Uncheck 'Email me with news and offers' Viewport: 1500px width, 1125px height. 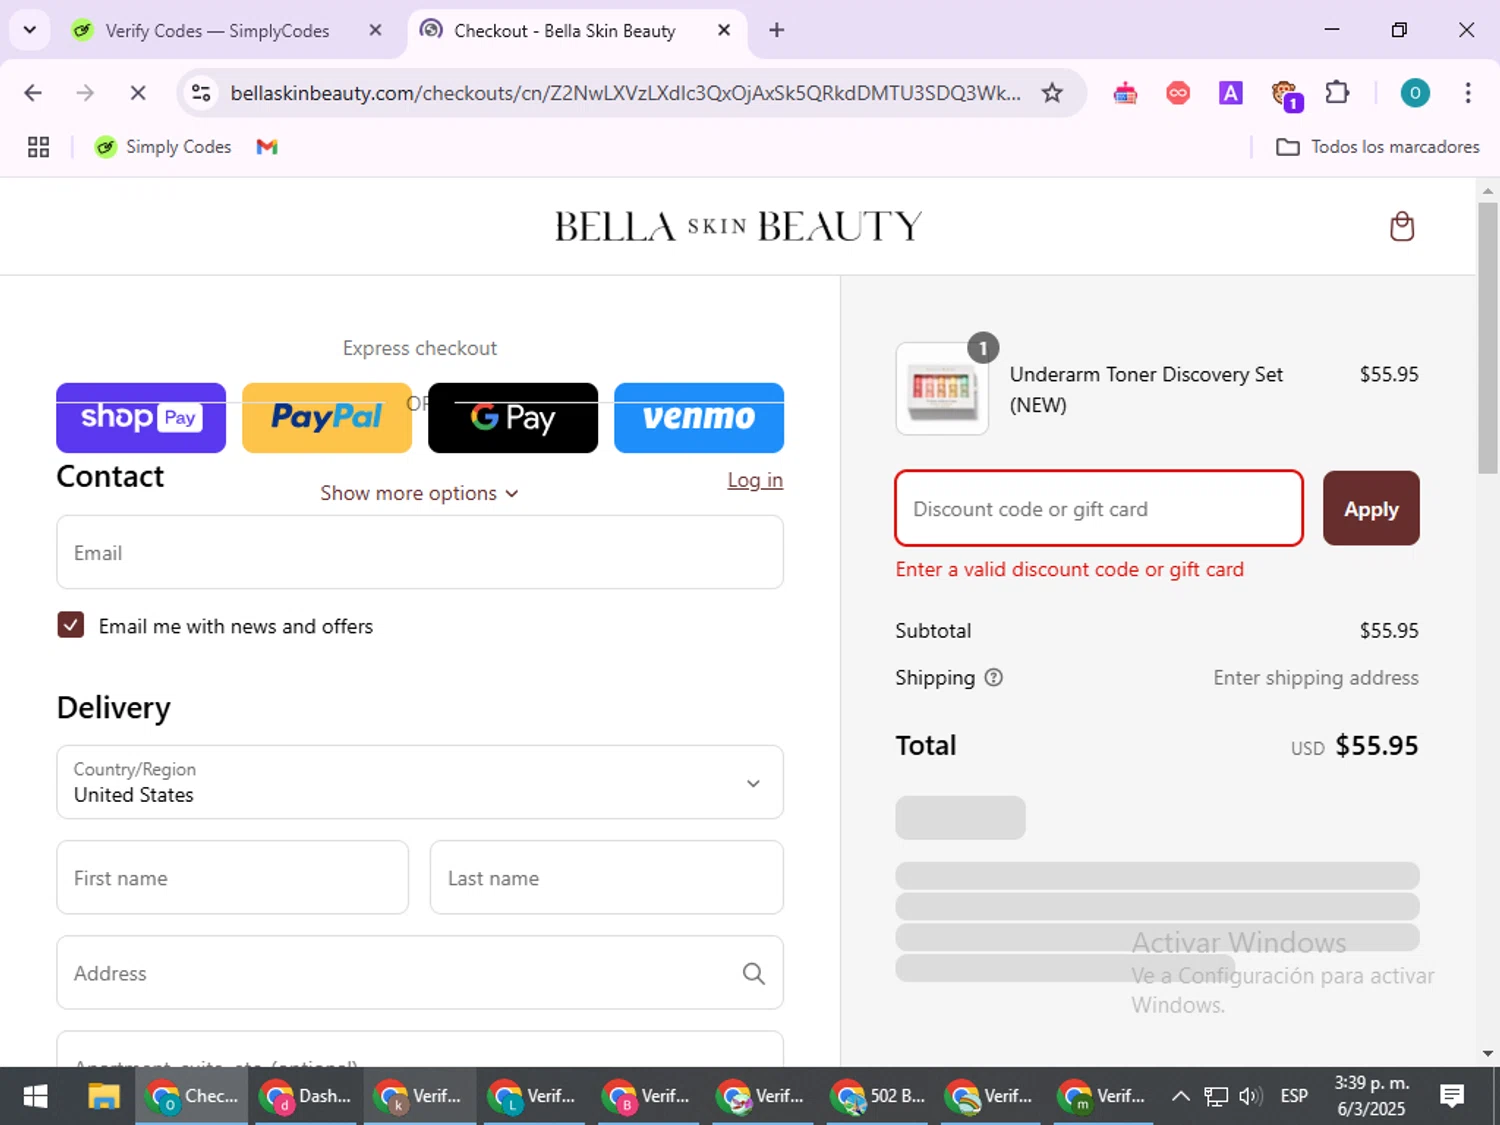(71, 625)
